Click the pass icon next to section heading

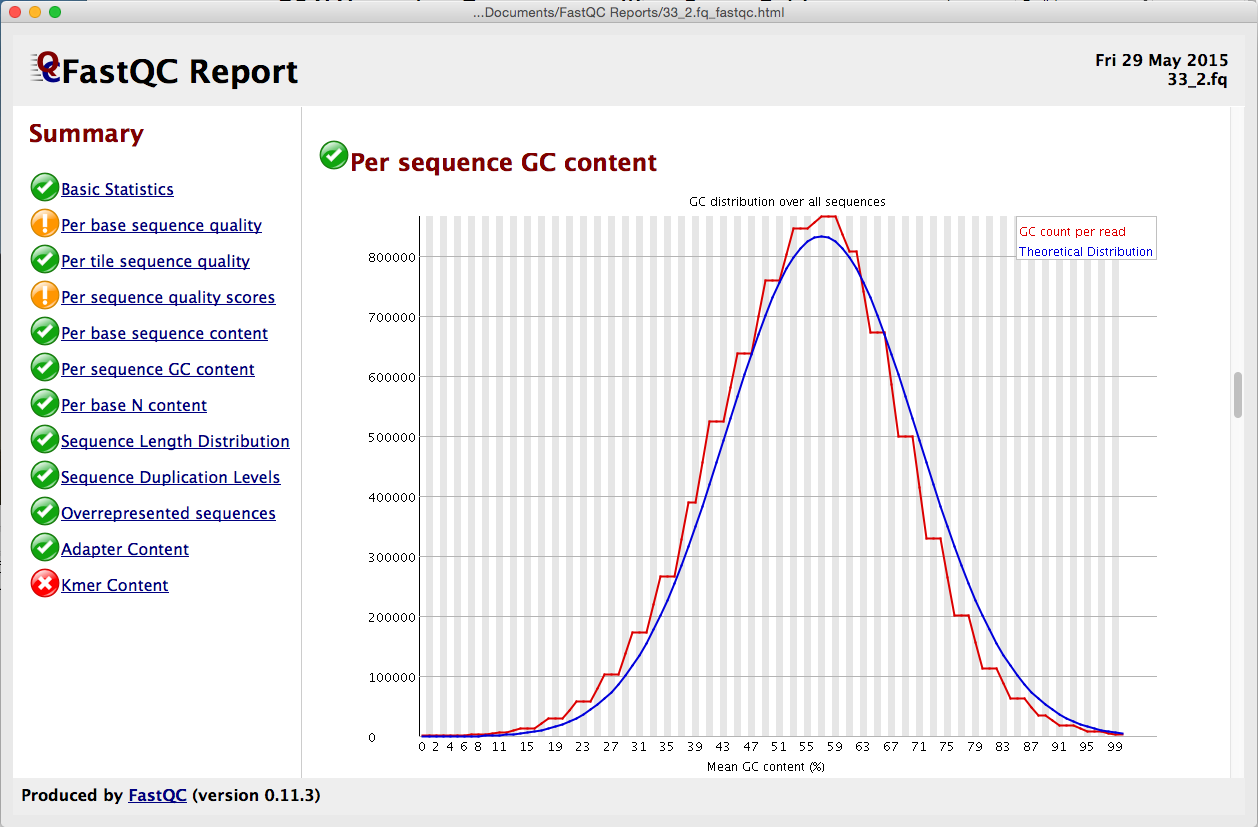pyautogui.click(x=333, y=157)
